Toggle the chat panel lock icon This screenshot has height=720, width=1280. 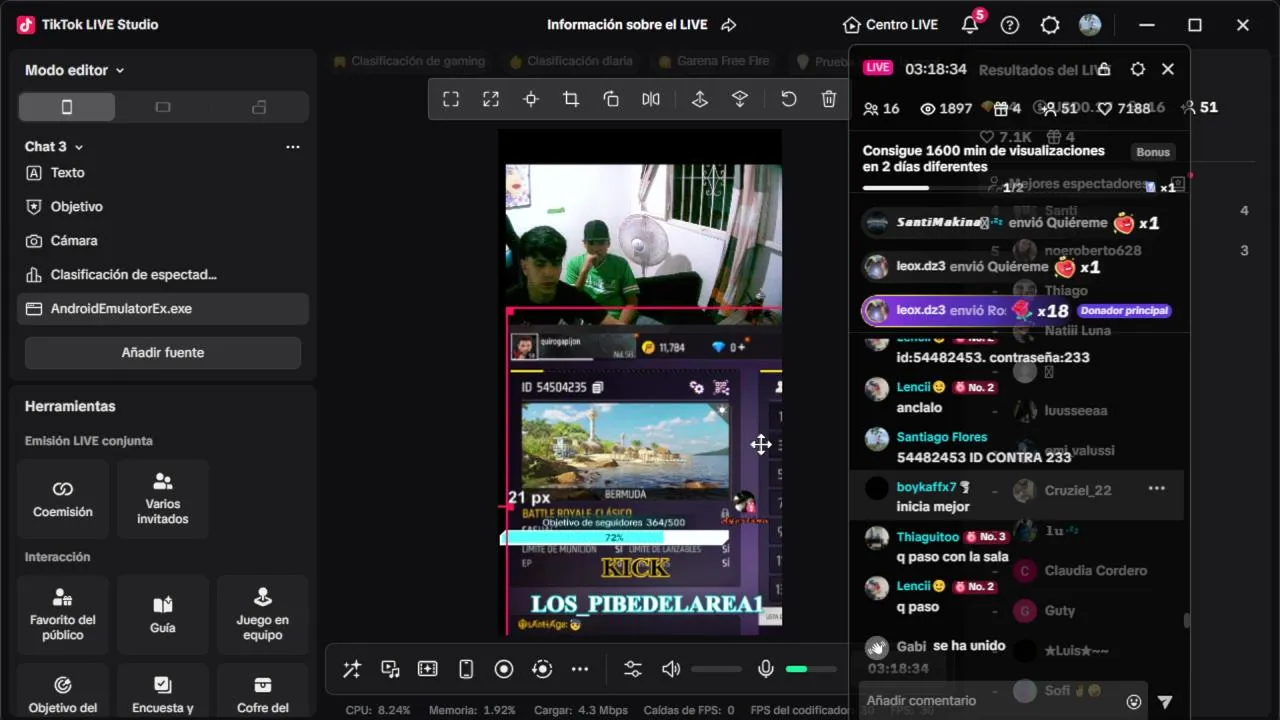tap(1104, 69)
